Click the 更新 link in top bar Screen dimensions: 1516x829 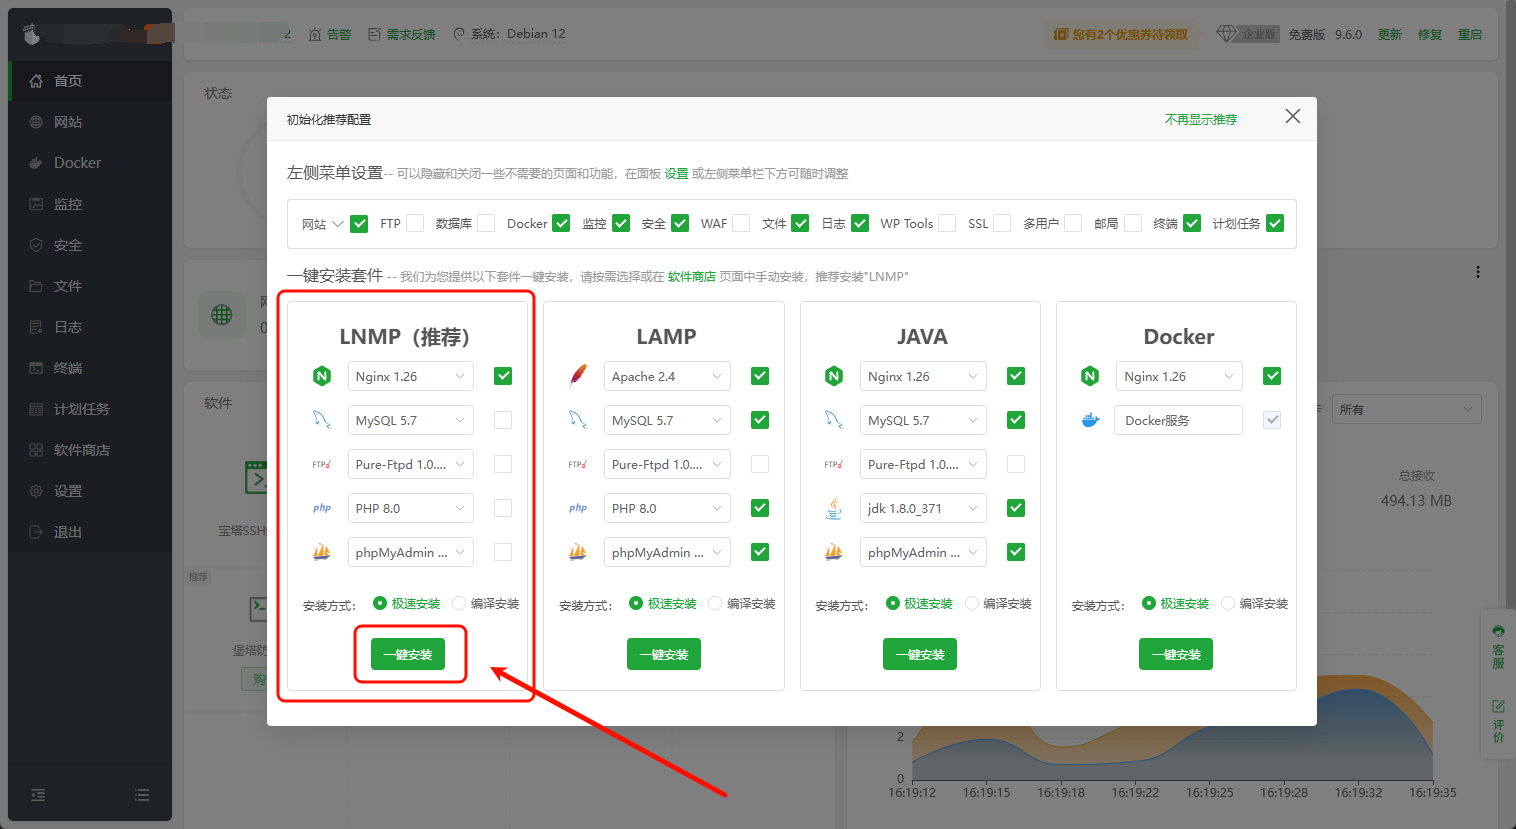(1389, 34)
